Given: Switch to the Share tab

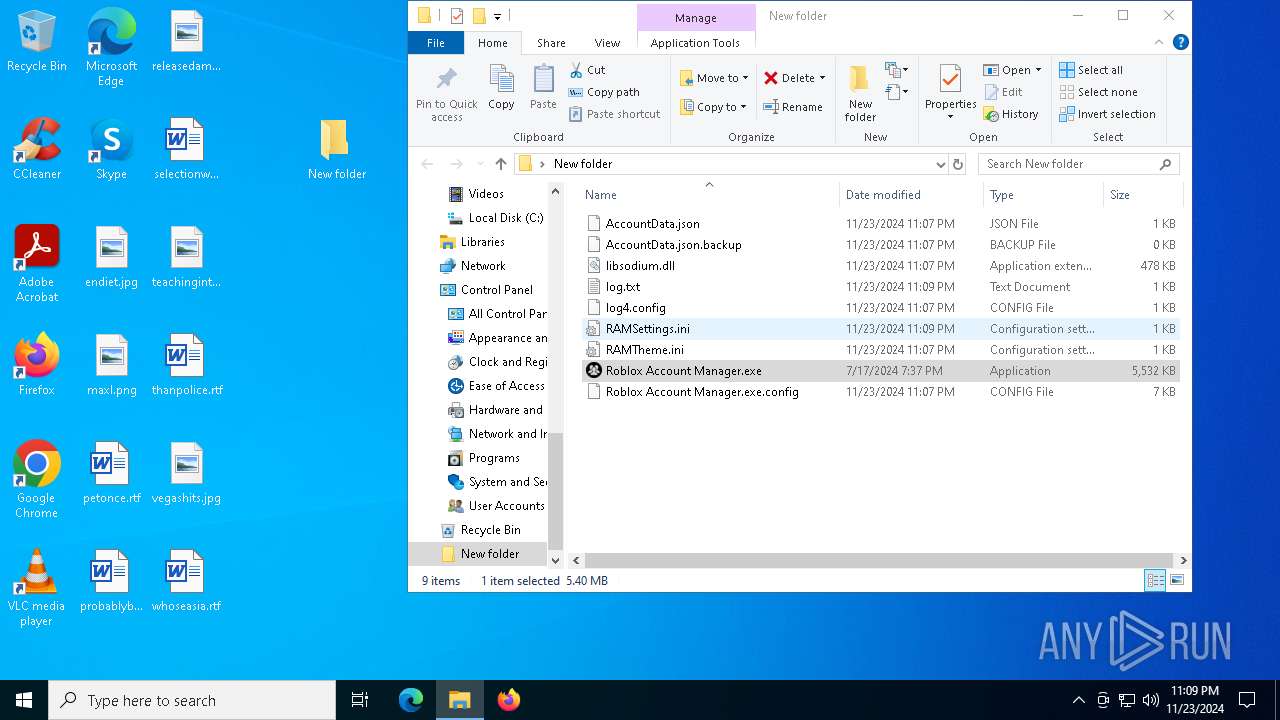Looking at the screenshot, I should 551,43.
